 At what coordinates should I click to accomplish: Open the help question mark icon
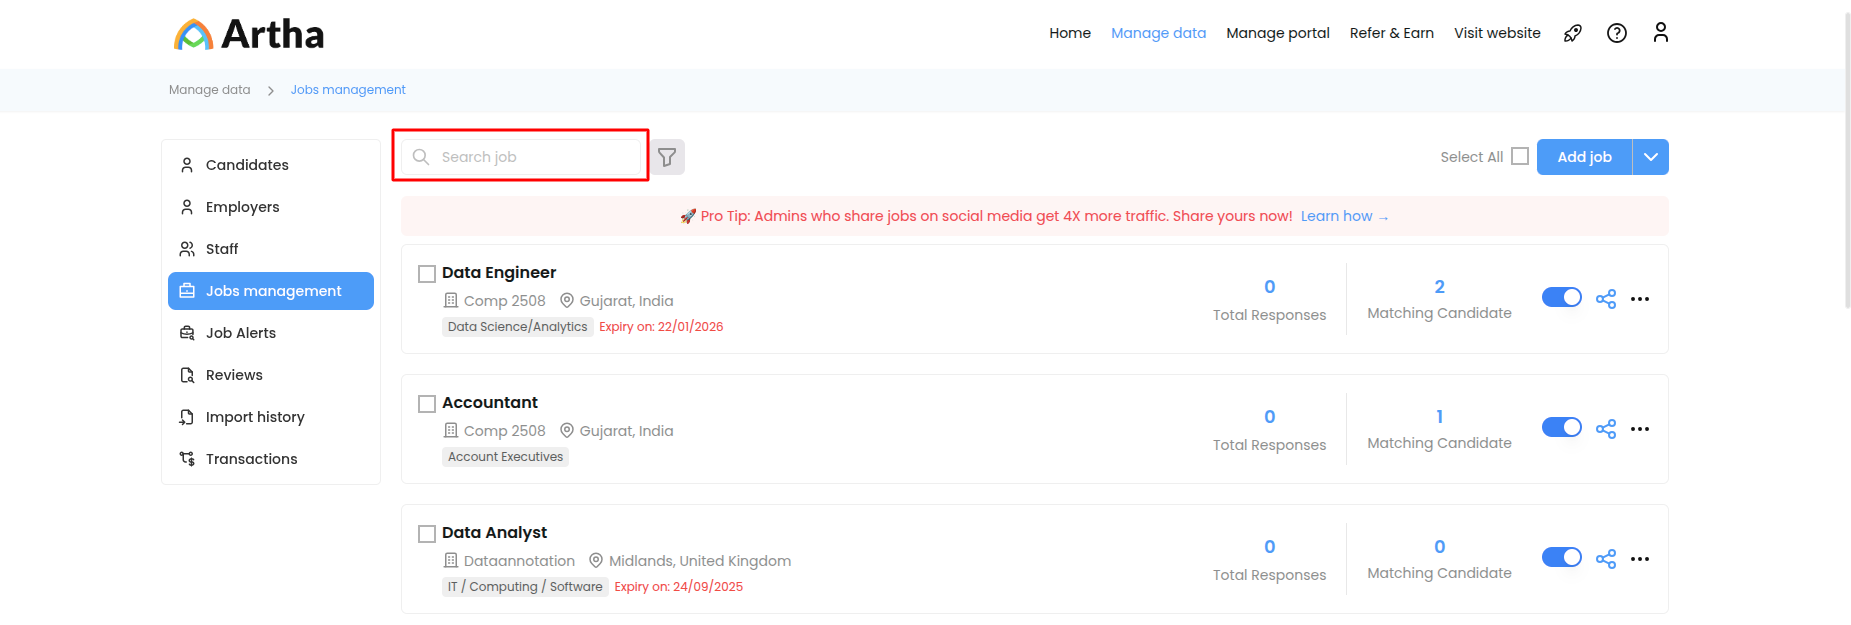coord(1616,33)
